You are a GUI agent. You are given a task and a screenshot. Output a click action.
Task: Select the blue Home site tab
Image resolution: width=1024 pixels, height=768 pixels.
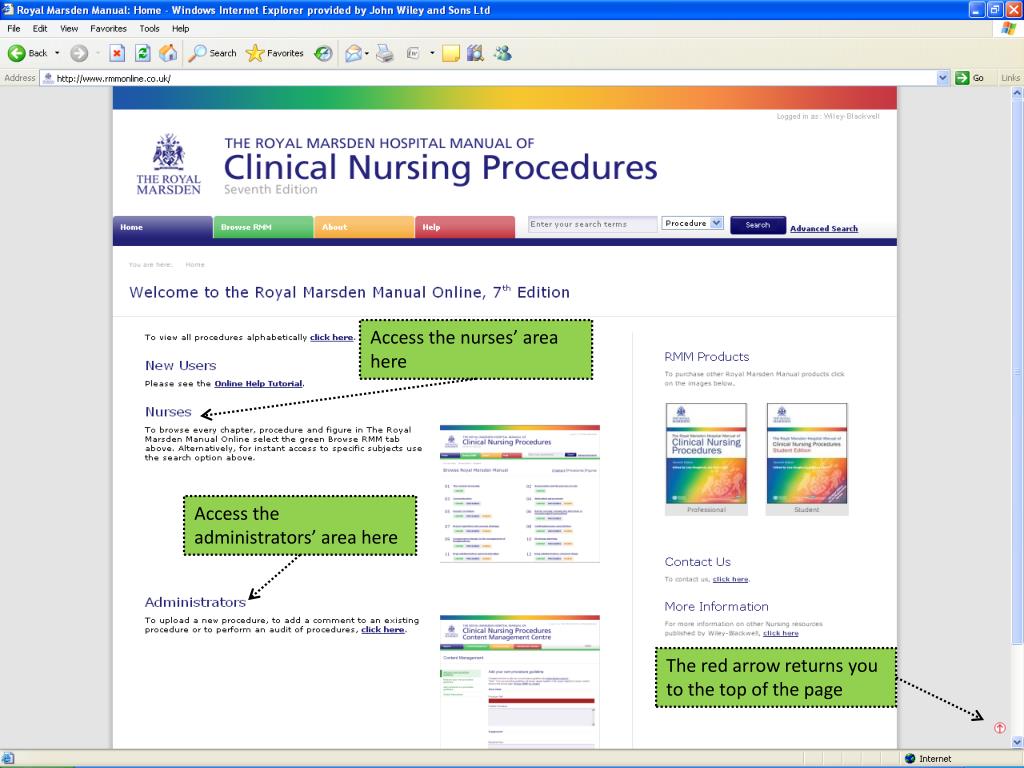163,227
